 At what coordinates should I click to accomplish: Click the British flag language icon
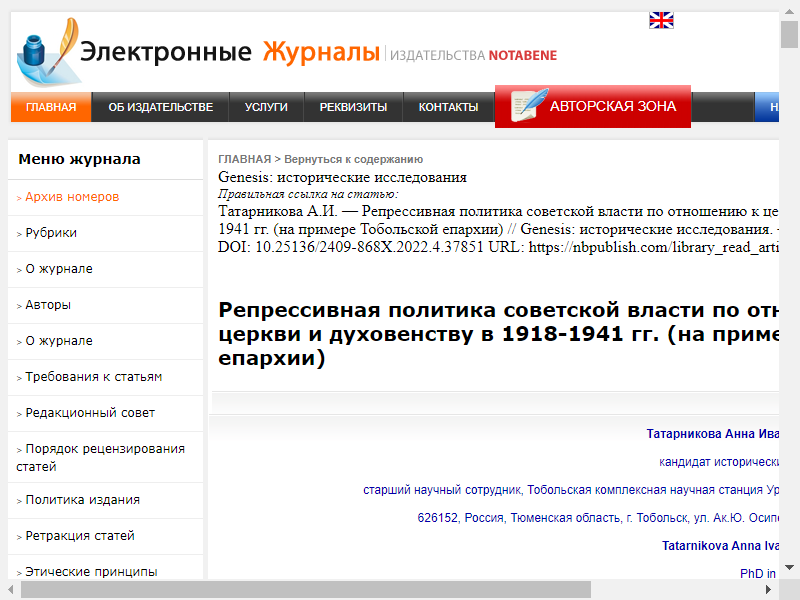click(661, 20)
